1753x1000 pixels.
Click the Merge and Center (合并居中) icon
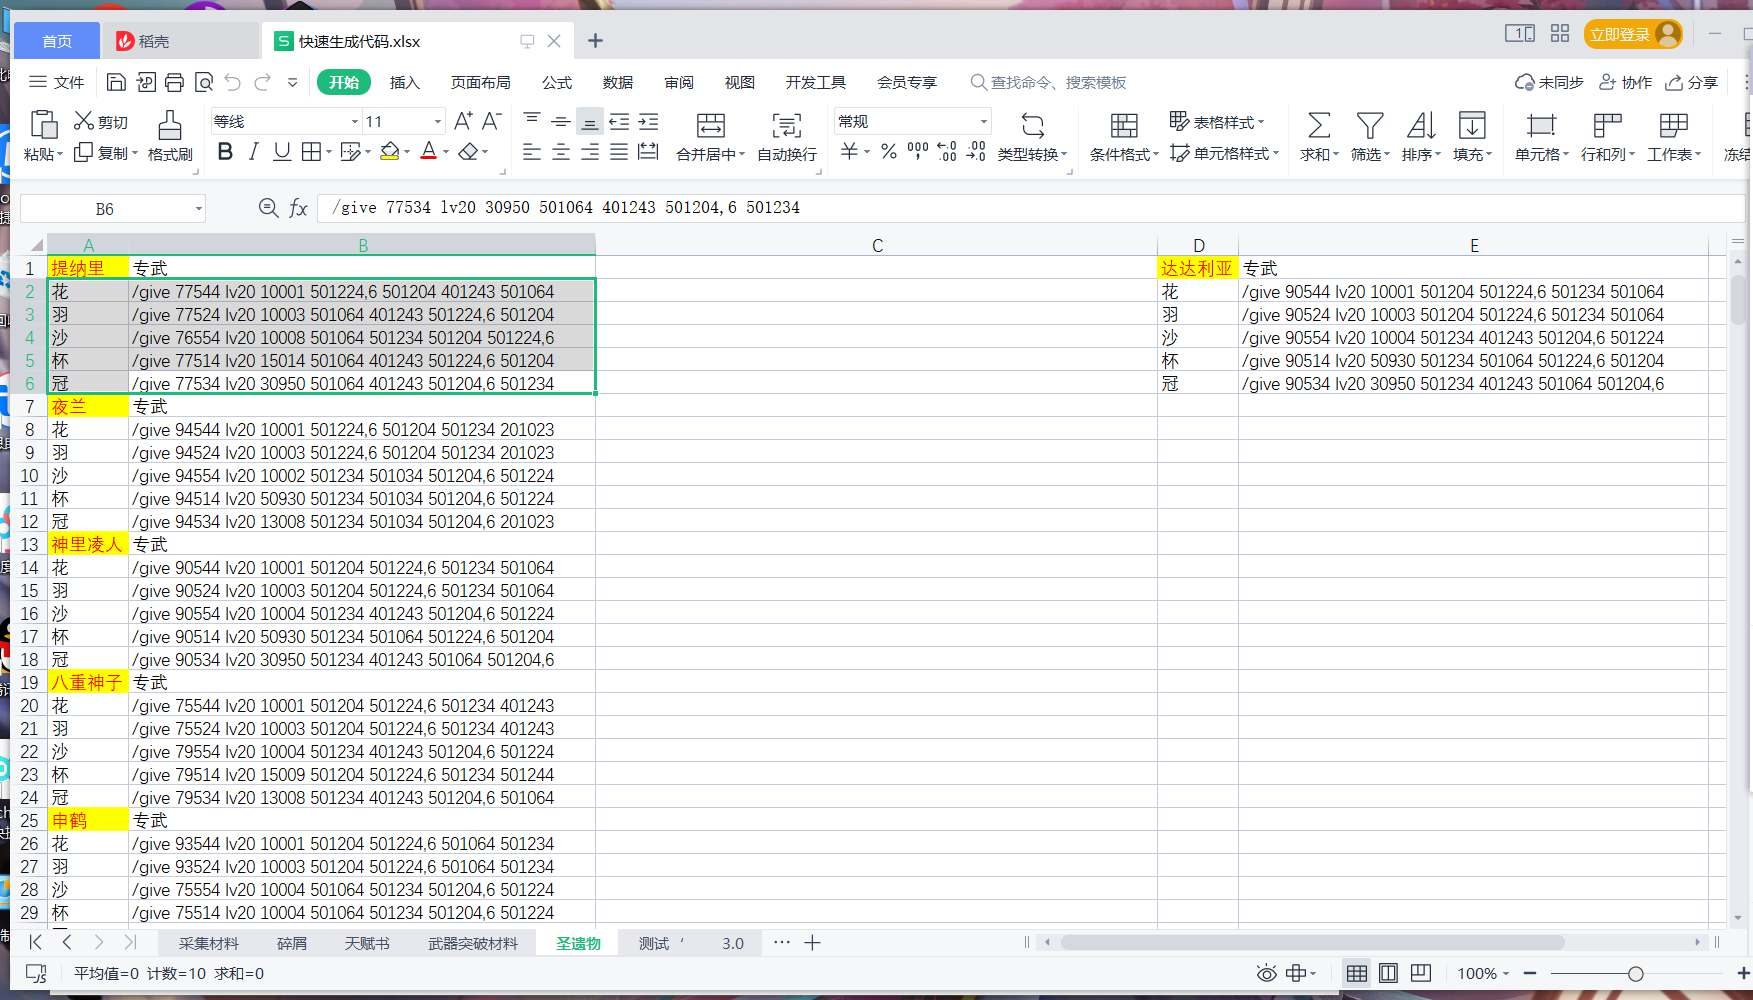tap(710, 125)
